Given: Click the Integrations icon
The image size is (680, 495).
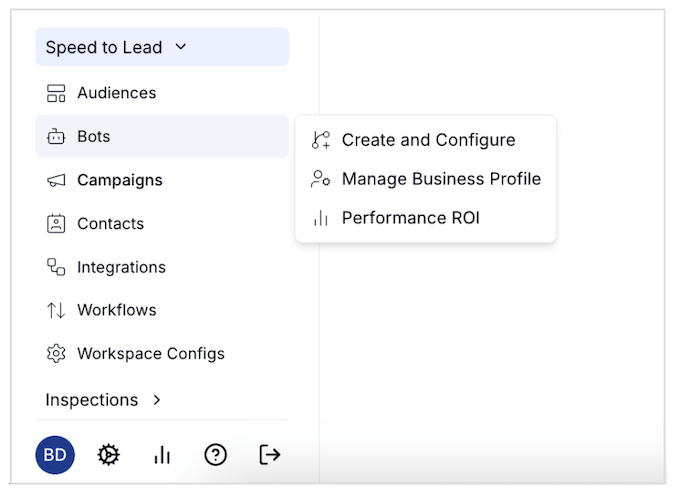Looking at the screenshot, I should click(56, 267).
